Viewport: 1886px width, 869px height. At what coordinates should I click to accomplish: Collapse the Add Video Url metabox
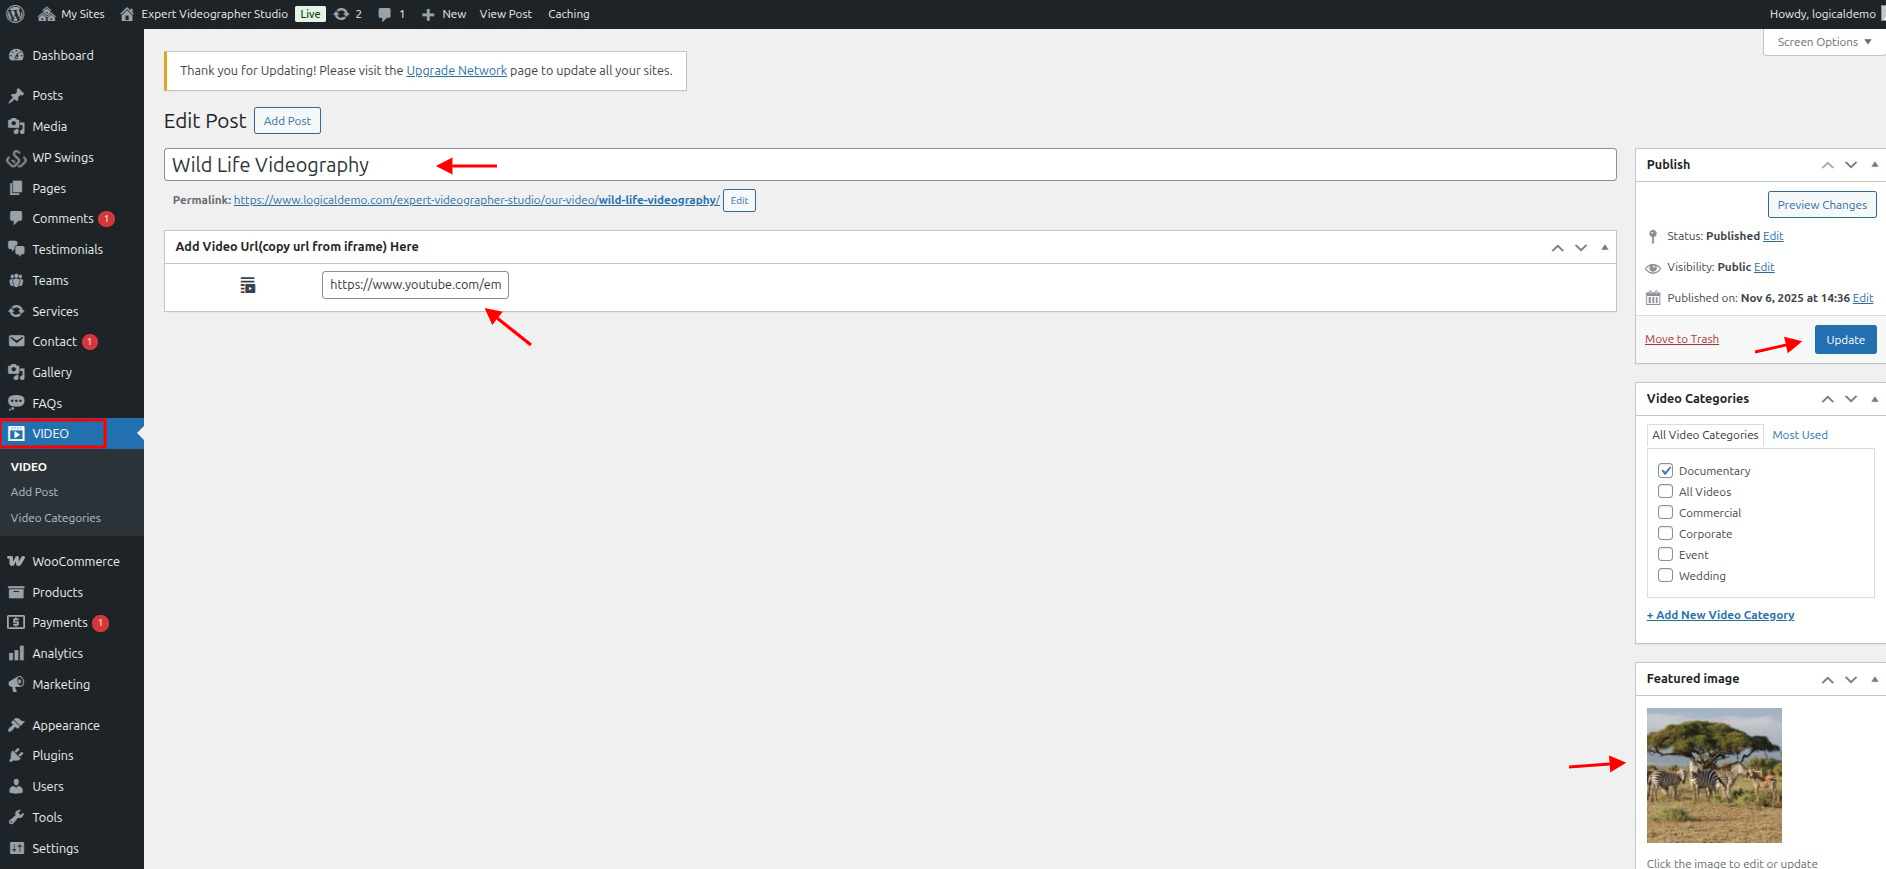pyautogui.click(x=1604, y=247)
